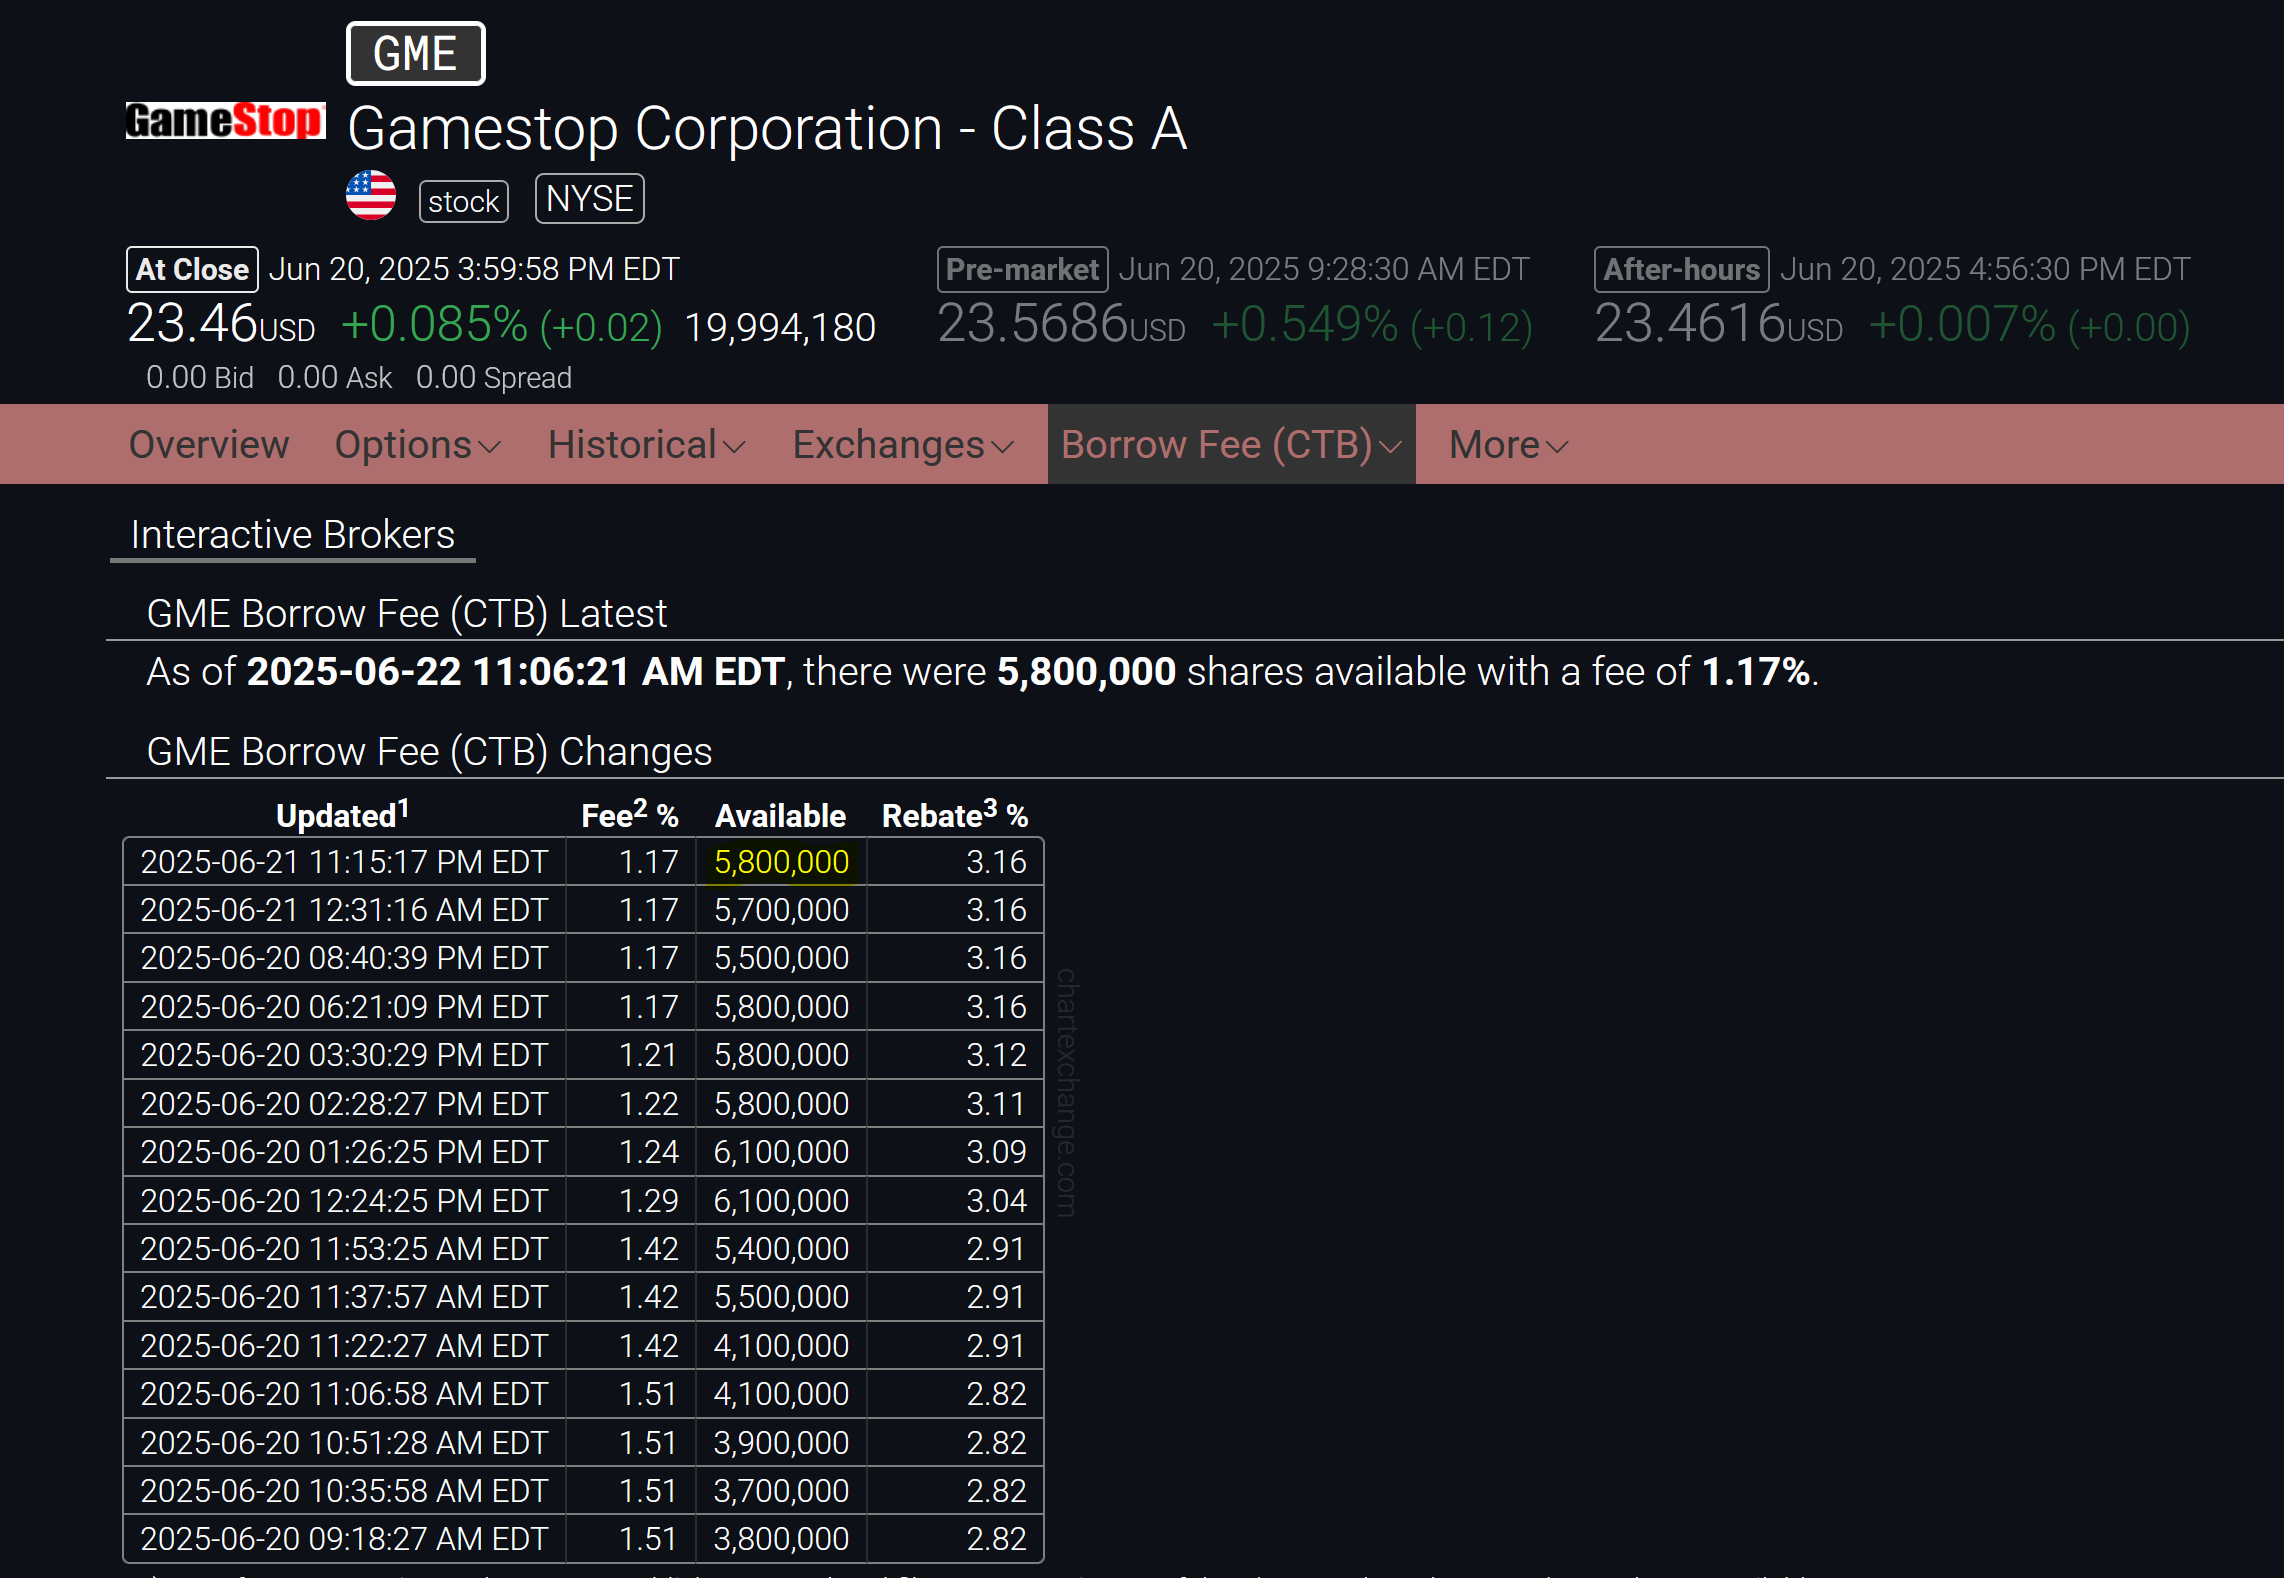Click the GameStop logo image
2284x1578 pixels.
(225, 121)
